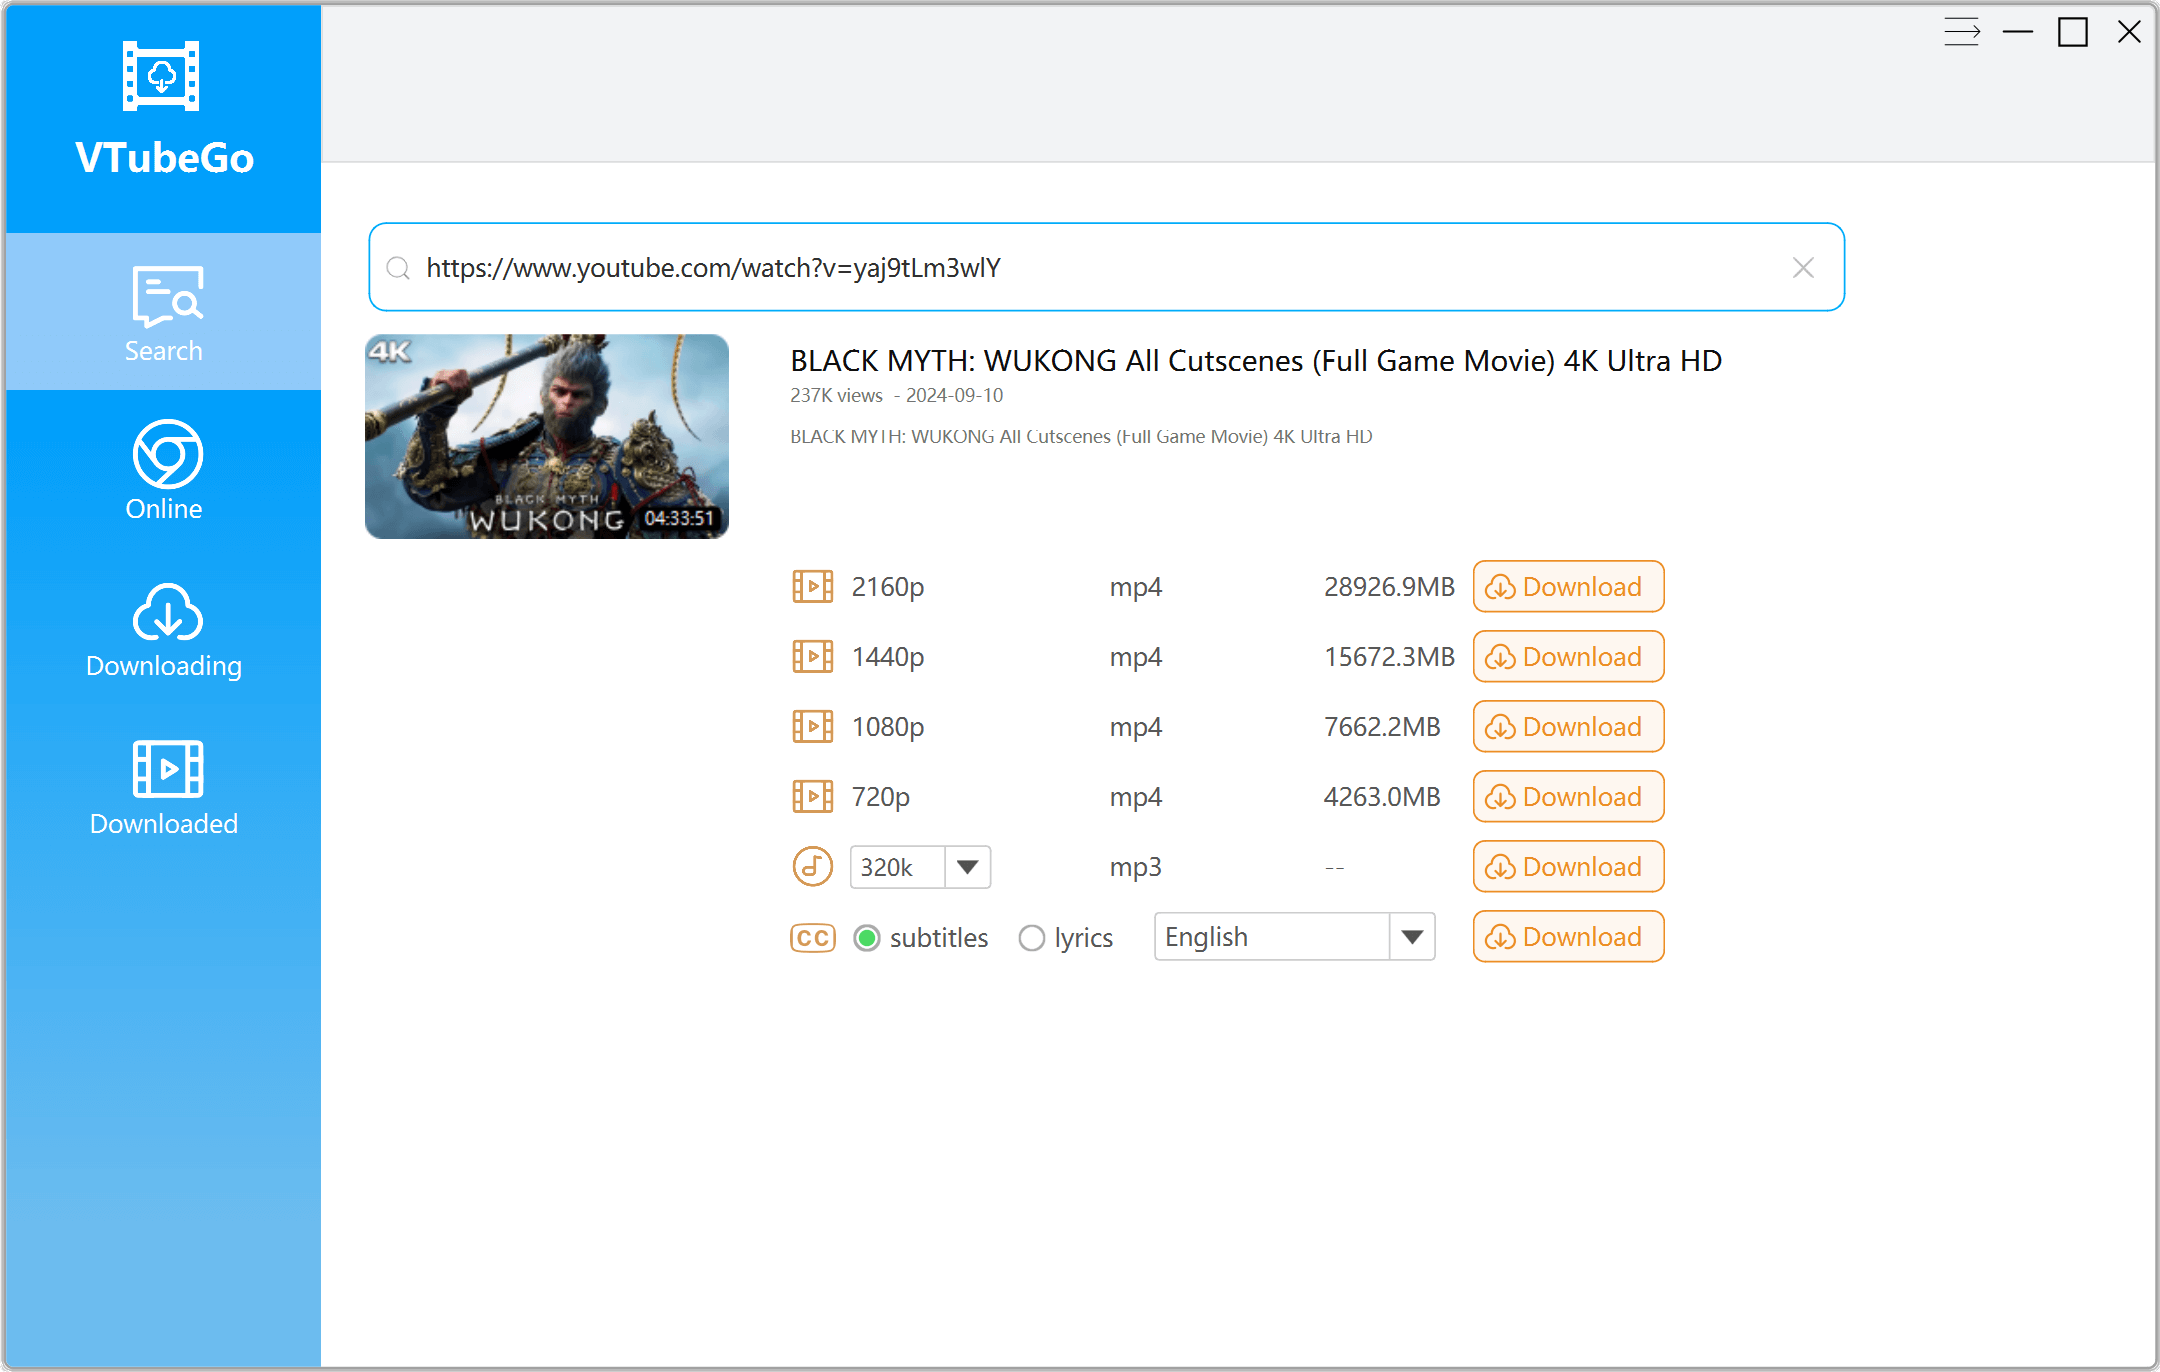Click the collapse sidebar arrow at top right

pos(1963,32)
